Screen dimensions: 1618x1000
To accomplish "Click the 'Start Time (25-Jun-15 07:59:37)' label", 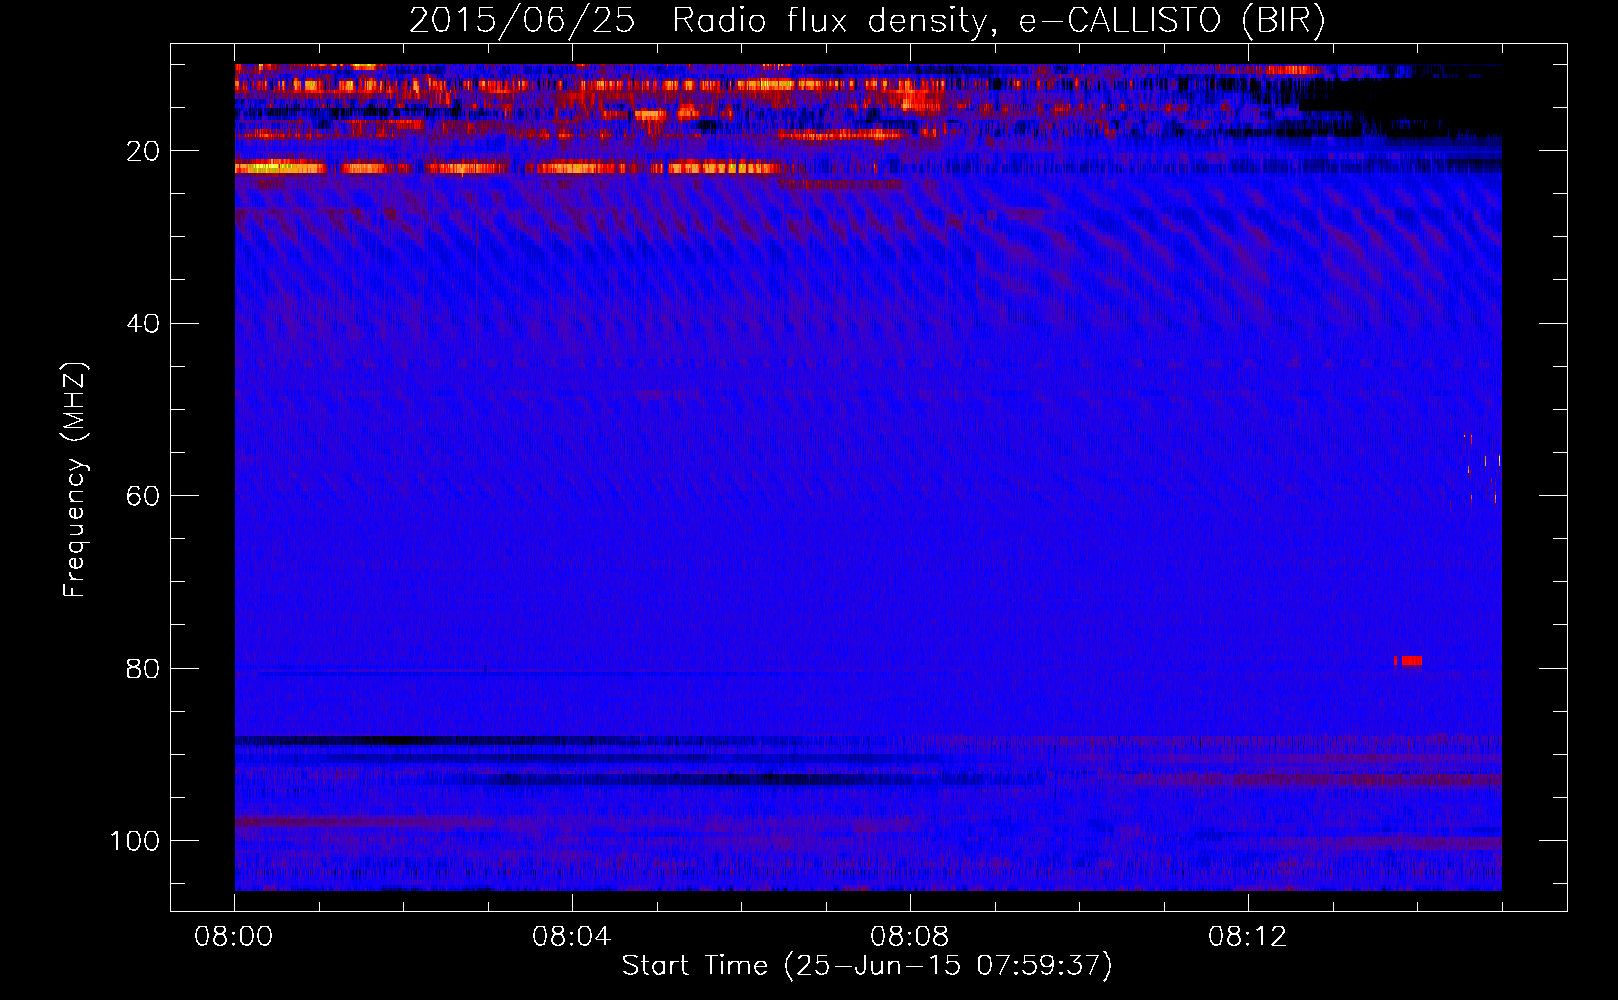I will coord(867,966).
